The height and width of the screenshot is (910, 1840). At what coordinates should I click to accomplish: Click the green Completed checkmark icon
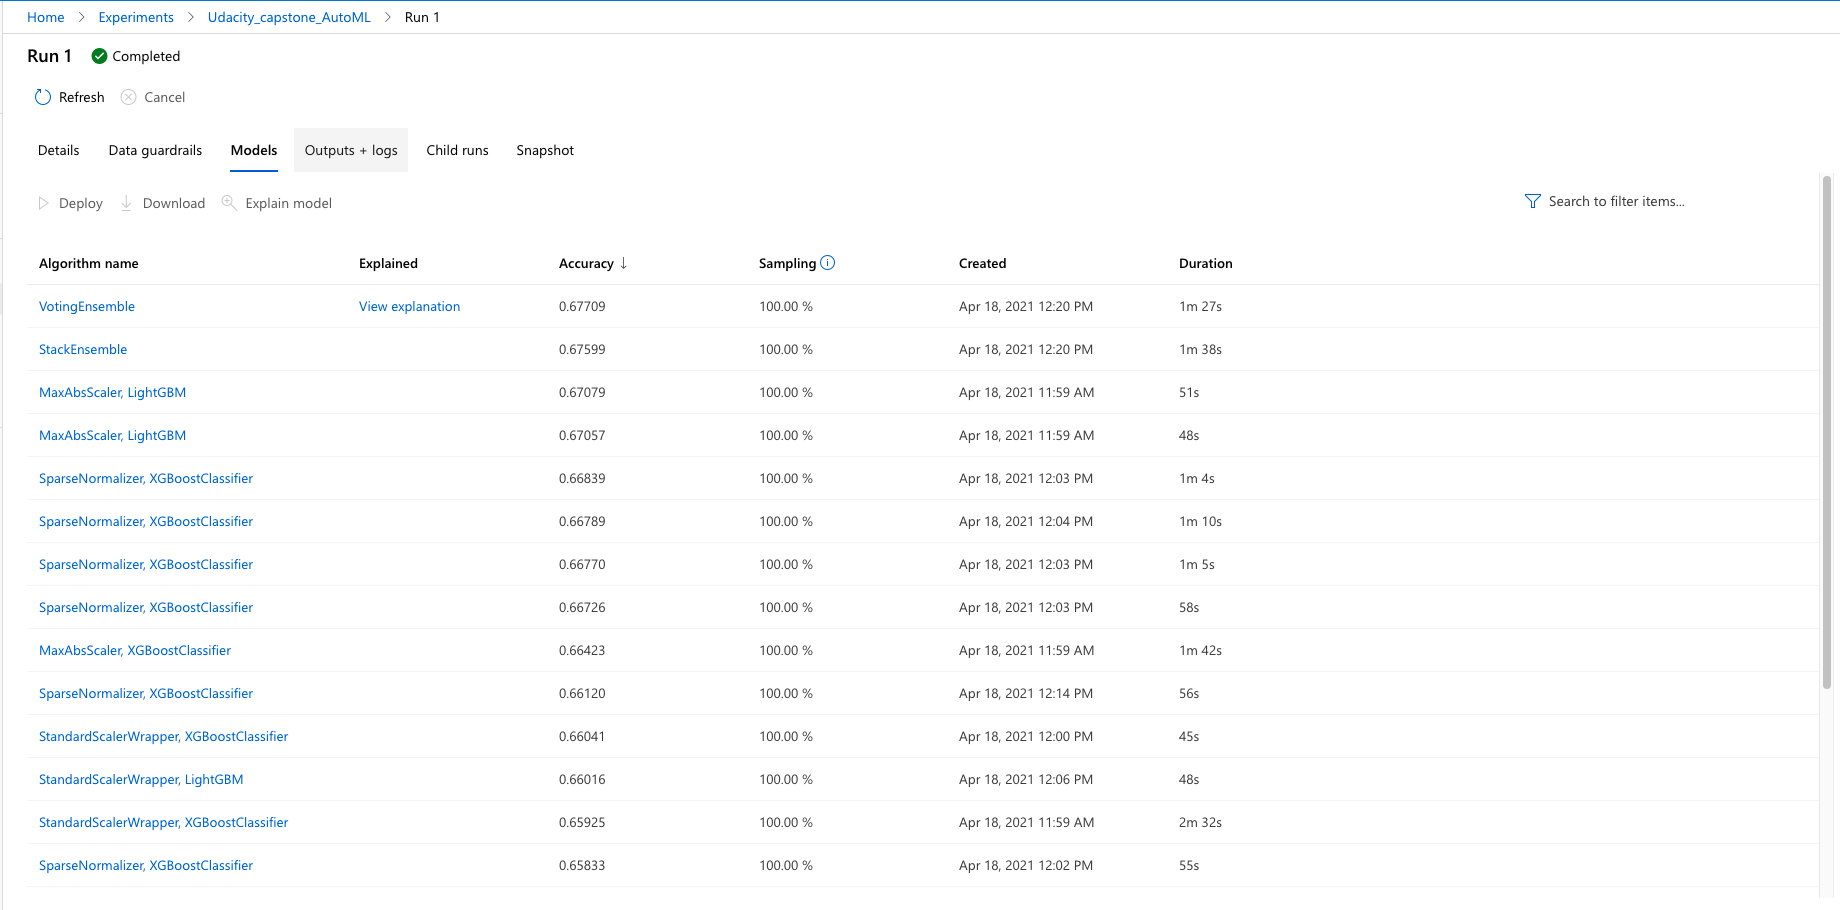pos(99,56)
